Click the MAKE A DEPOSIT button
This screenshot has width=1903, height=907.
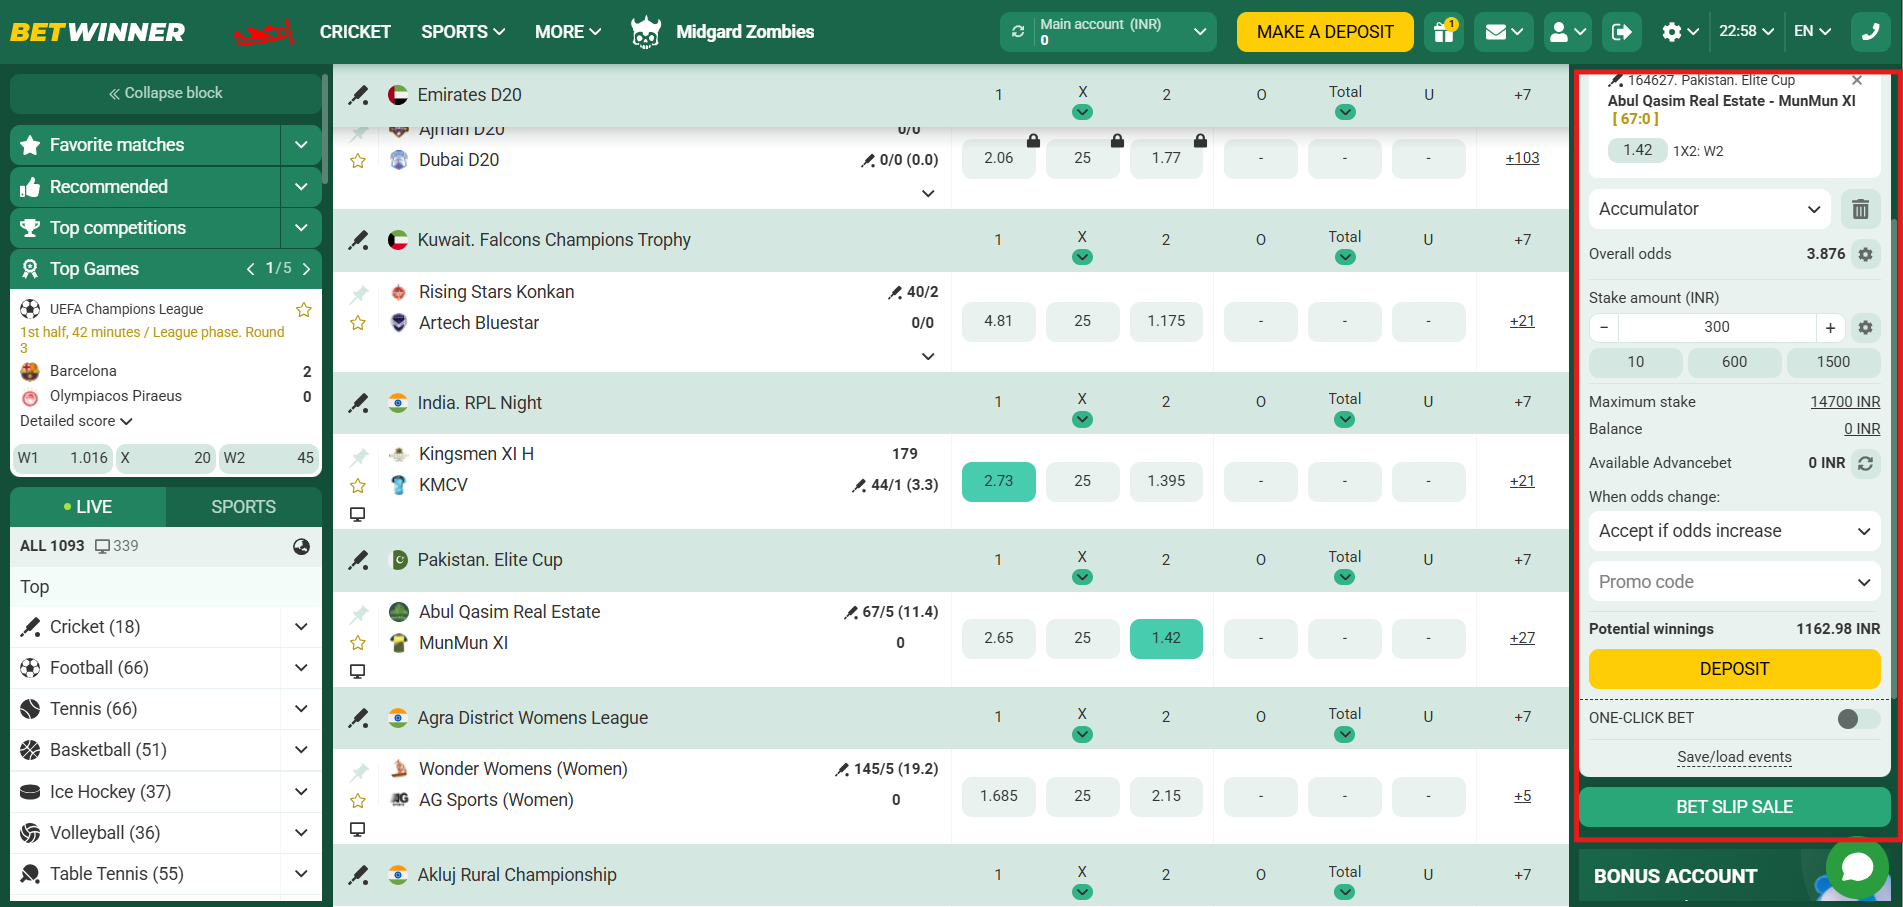[x=1324, y=31]
